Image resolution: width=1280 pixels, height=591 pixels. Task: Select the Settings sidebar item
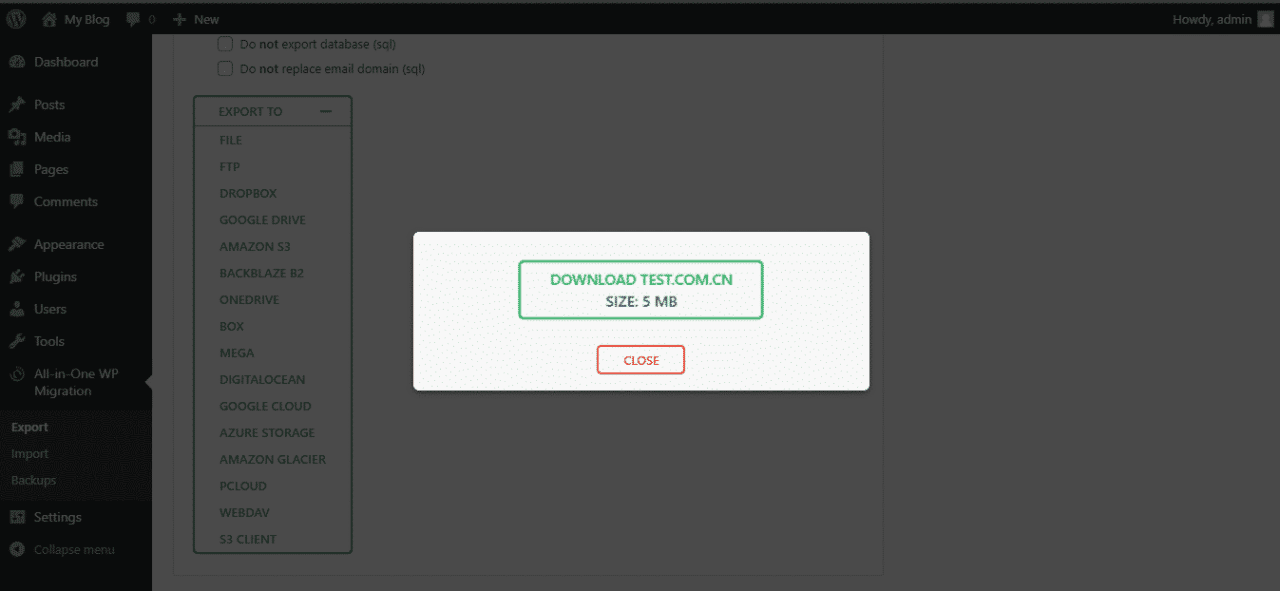coord(57,517)
